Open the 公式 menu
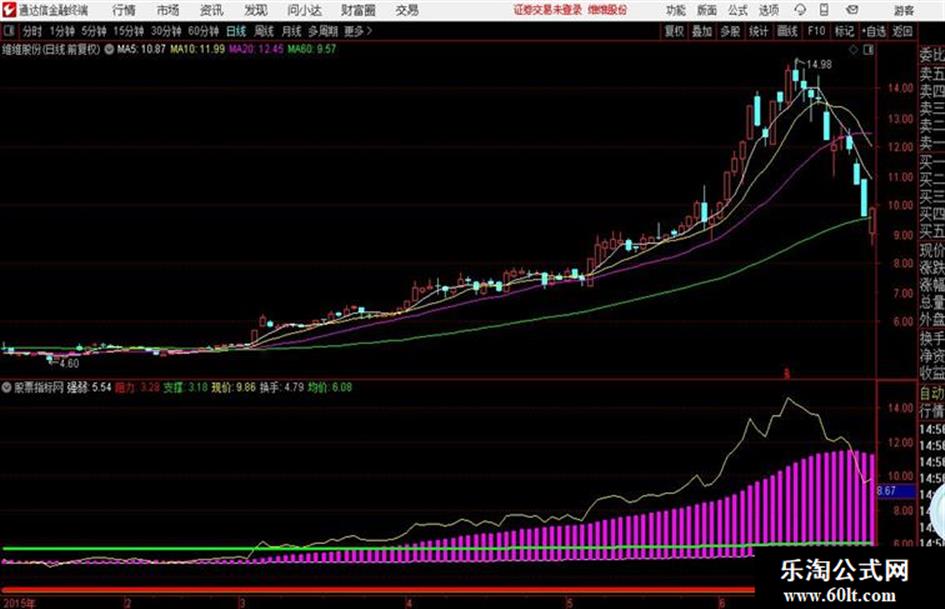Screen dimensions: 945x609 (x=738, y=10)
